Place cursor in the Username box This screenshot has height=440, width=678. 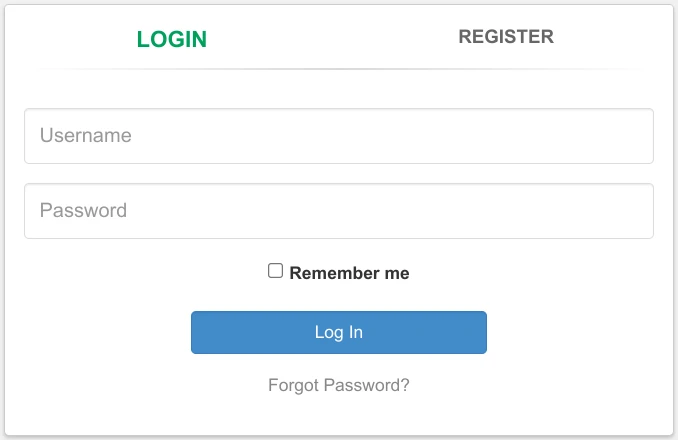pos(338,136)
